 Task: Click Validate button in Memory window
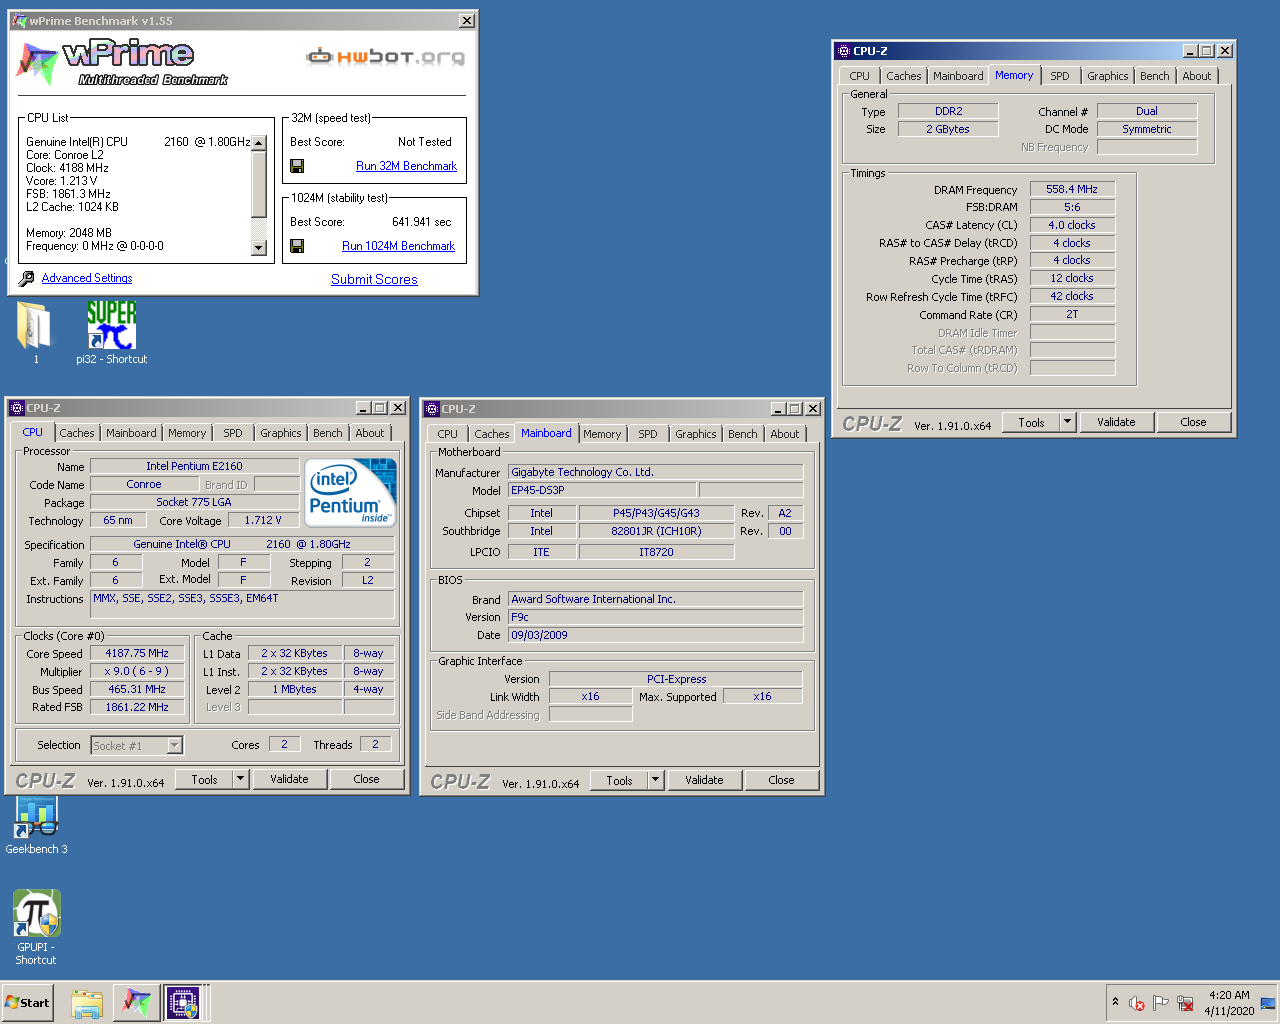[1116, 422]
